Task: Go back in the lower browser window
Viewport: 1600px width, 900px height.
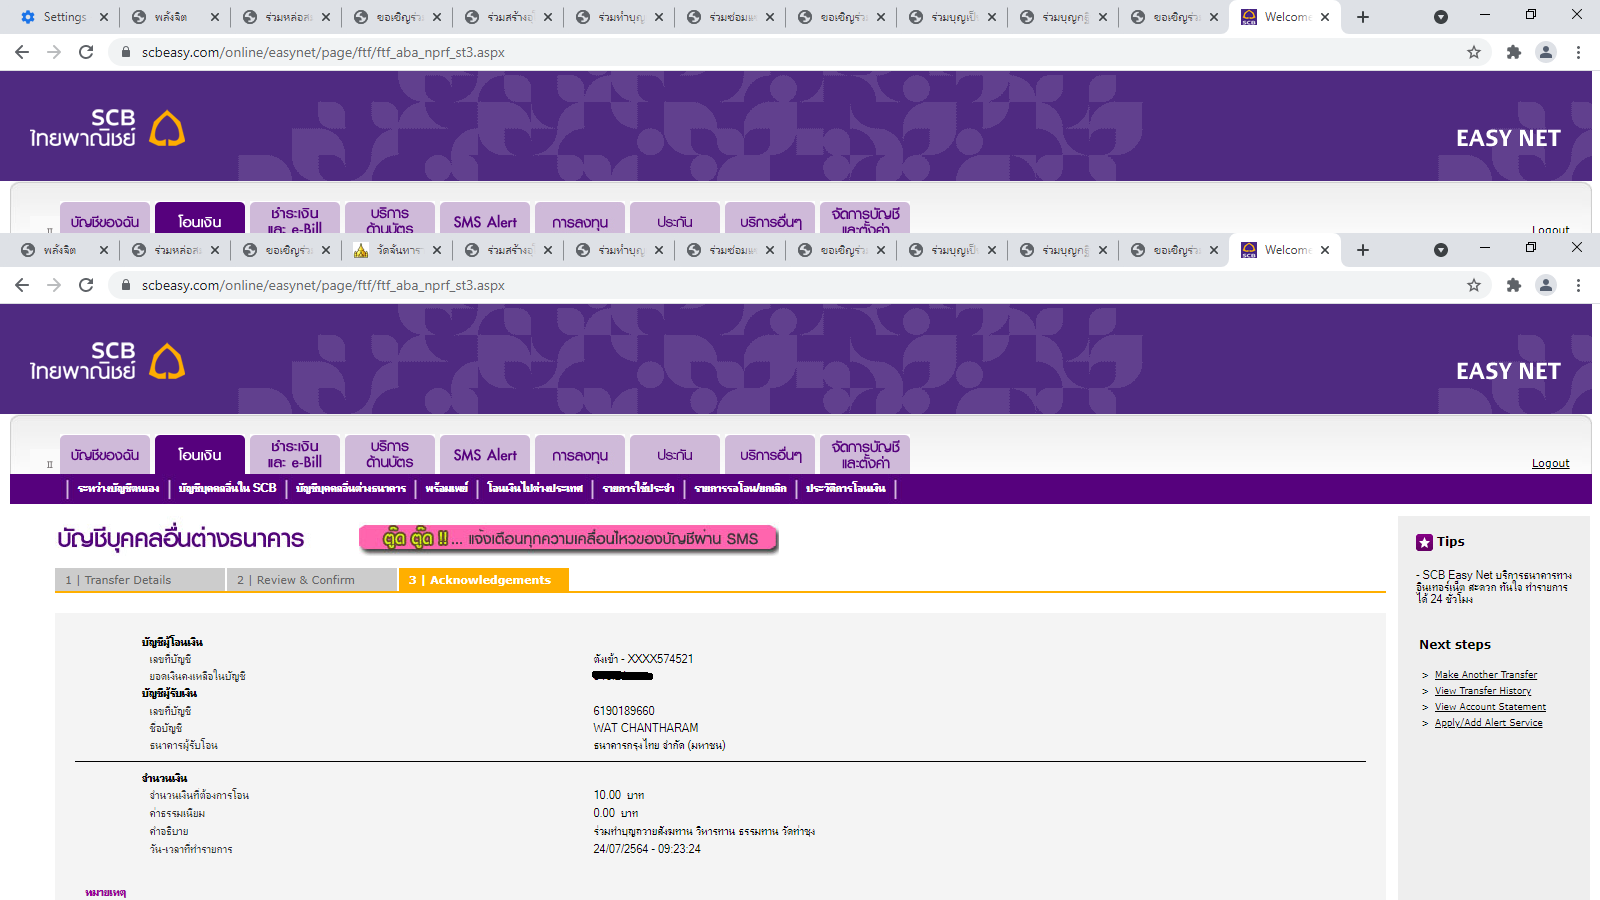Action: click(x=22, y=285)
